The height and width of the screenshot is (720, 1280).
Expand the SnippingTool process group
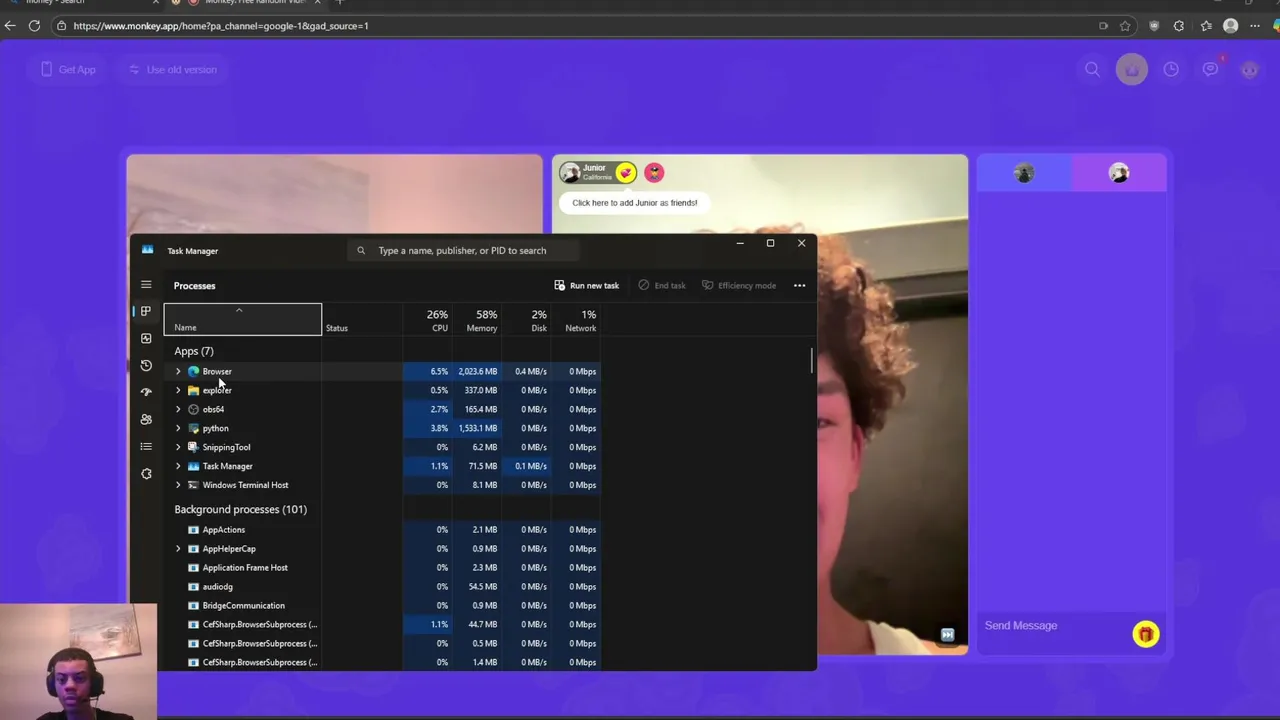178,447
